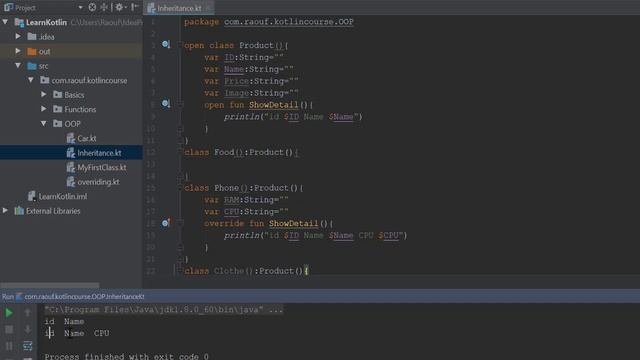640x360 pixels.
Task: Click the Kotlin file icon of Car.kt
Action: tap(71, 138)
